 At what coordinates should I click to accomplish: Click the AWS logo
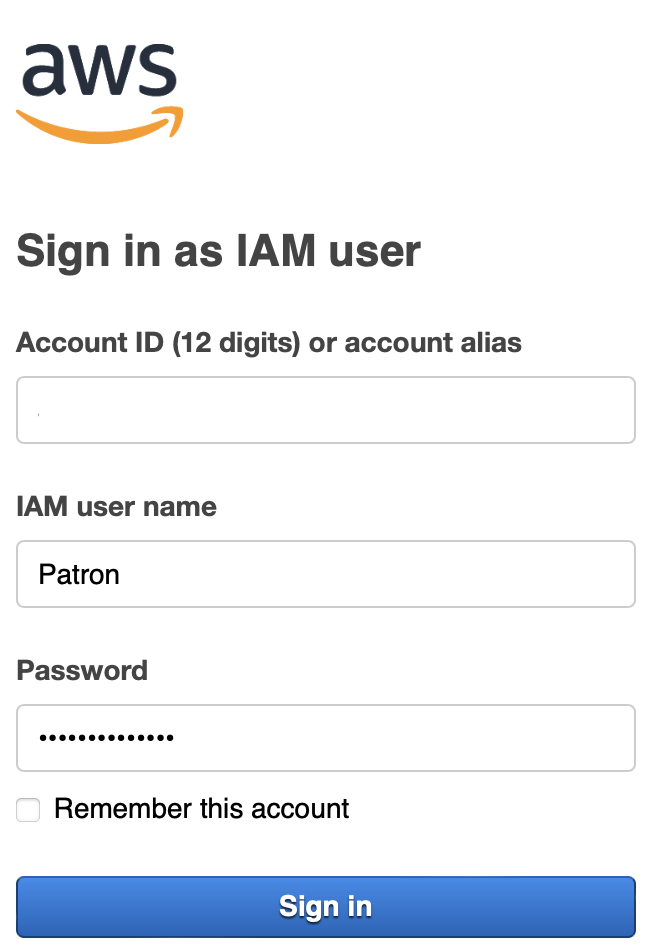[100, 92]
